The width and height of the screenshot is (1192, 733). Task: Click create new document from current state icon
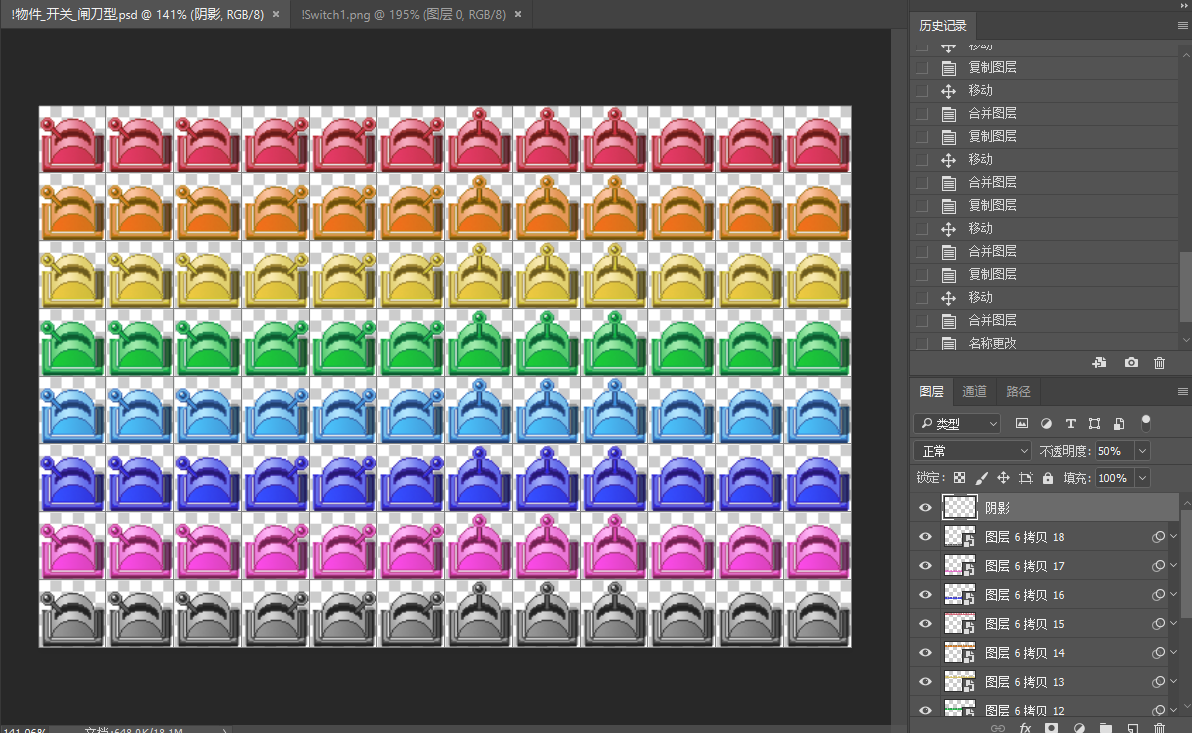1099,363
